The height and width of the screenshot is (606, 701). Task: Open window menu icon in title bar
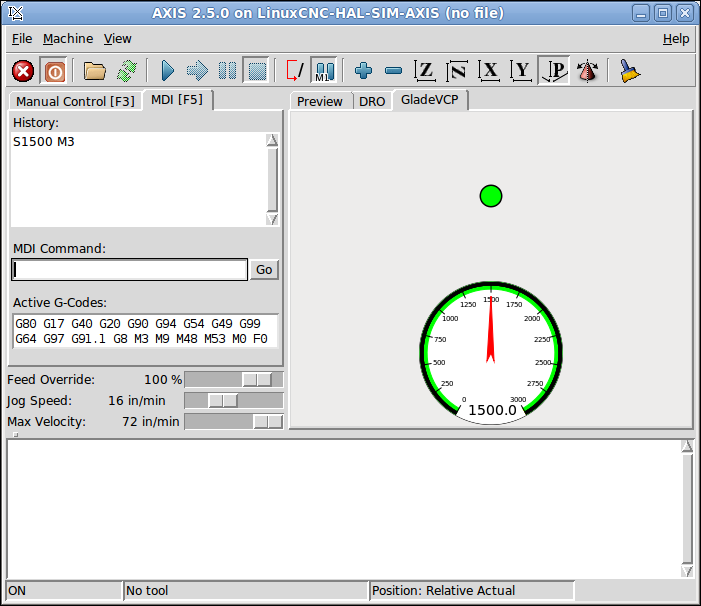pos(16,13)
